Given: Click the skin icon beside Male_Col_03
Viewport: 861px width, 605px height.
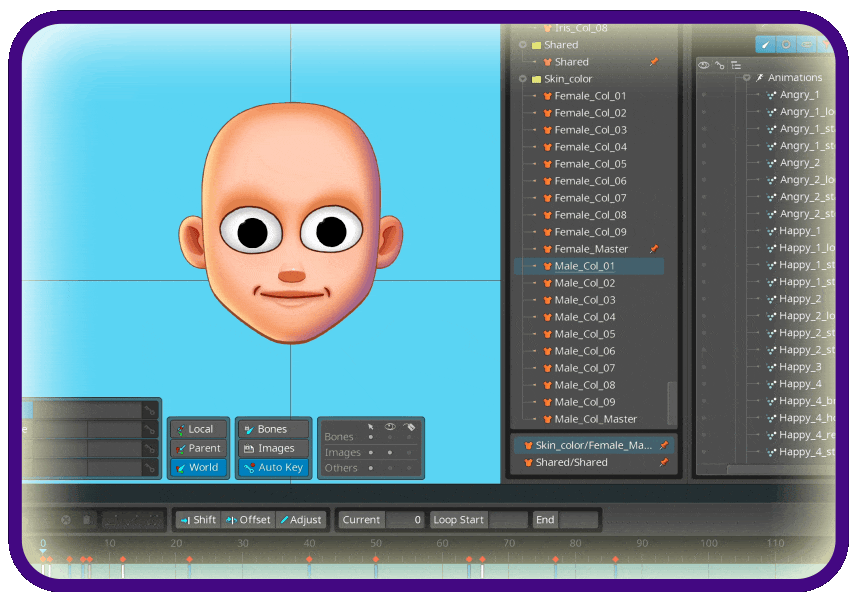Looking at the screenshot, I should [x=547, y=300].
